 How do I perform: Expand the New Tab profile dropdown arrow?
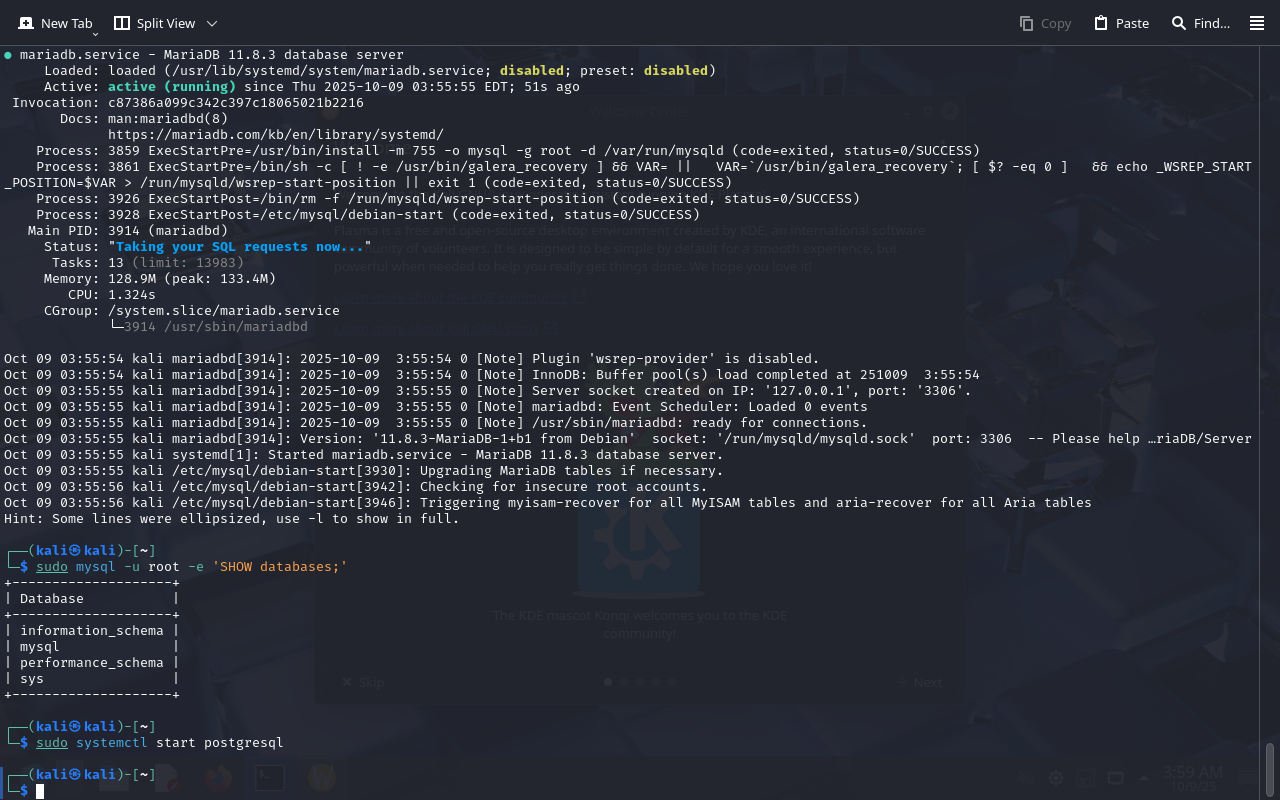95,33
